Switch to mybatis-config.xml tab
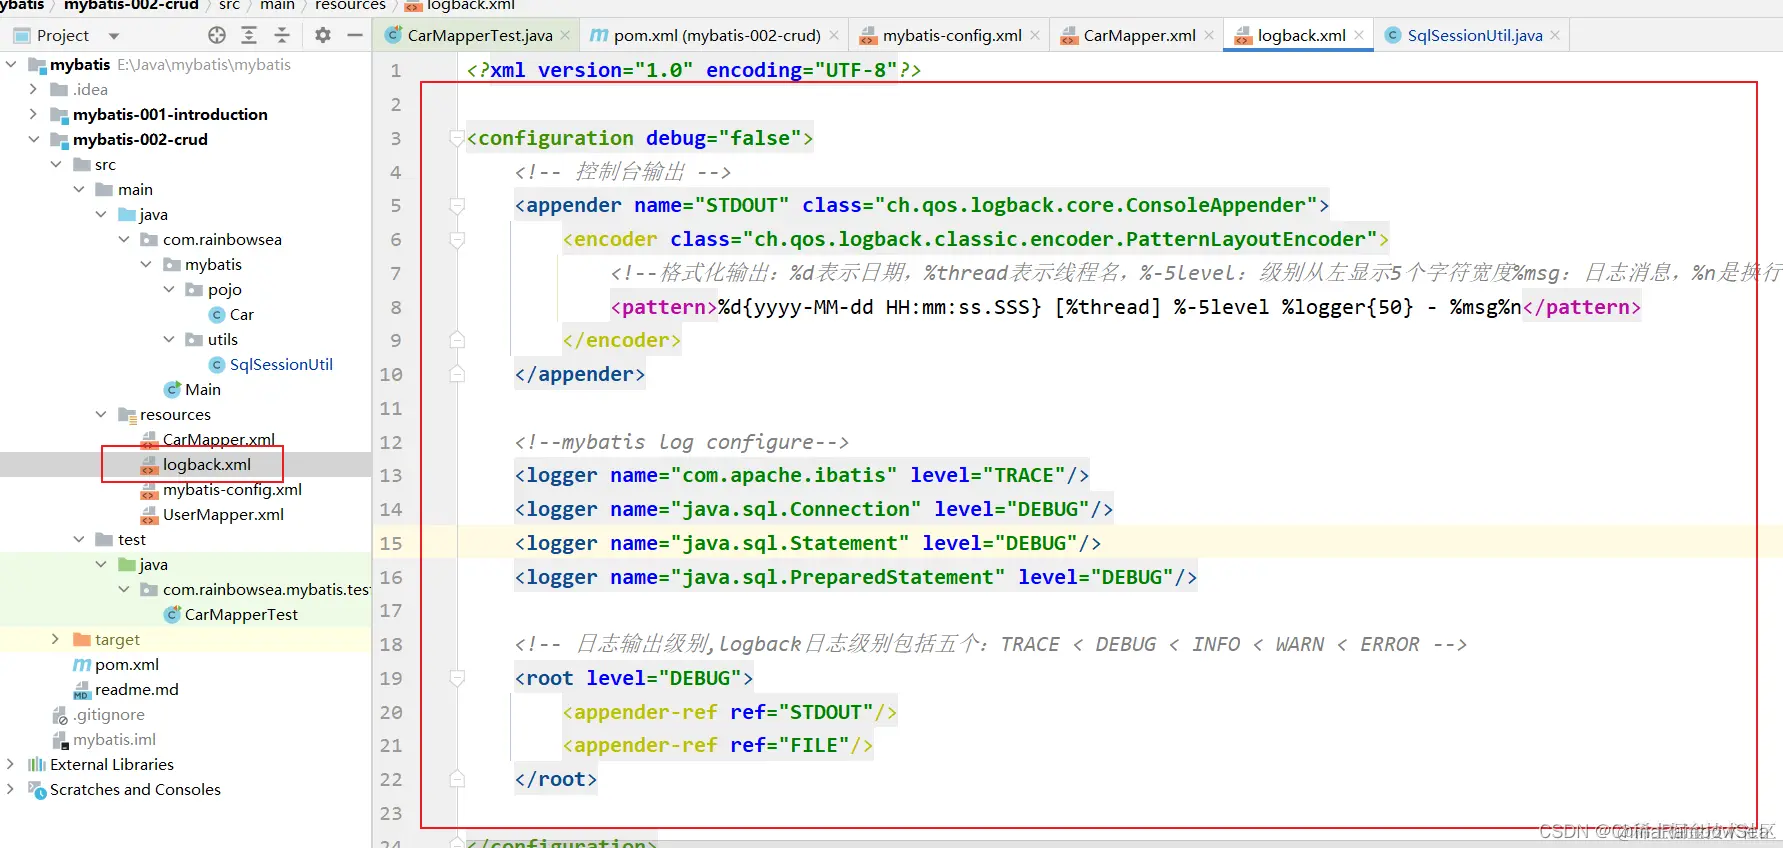This screenshot has width=1783, height=848. [952, 35]
